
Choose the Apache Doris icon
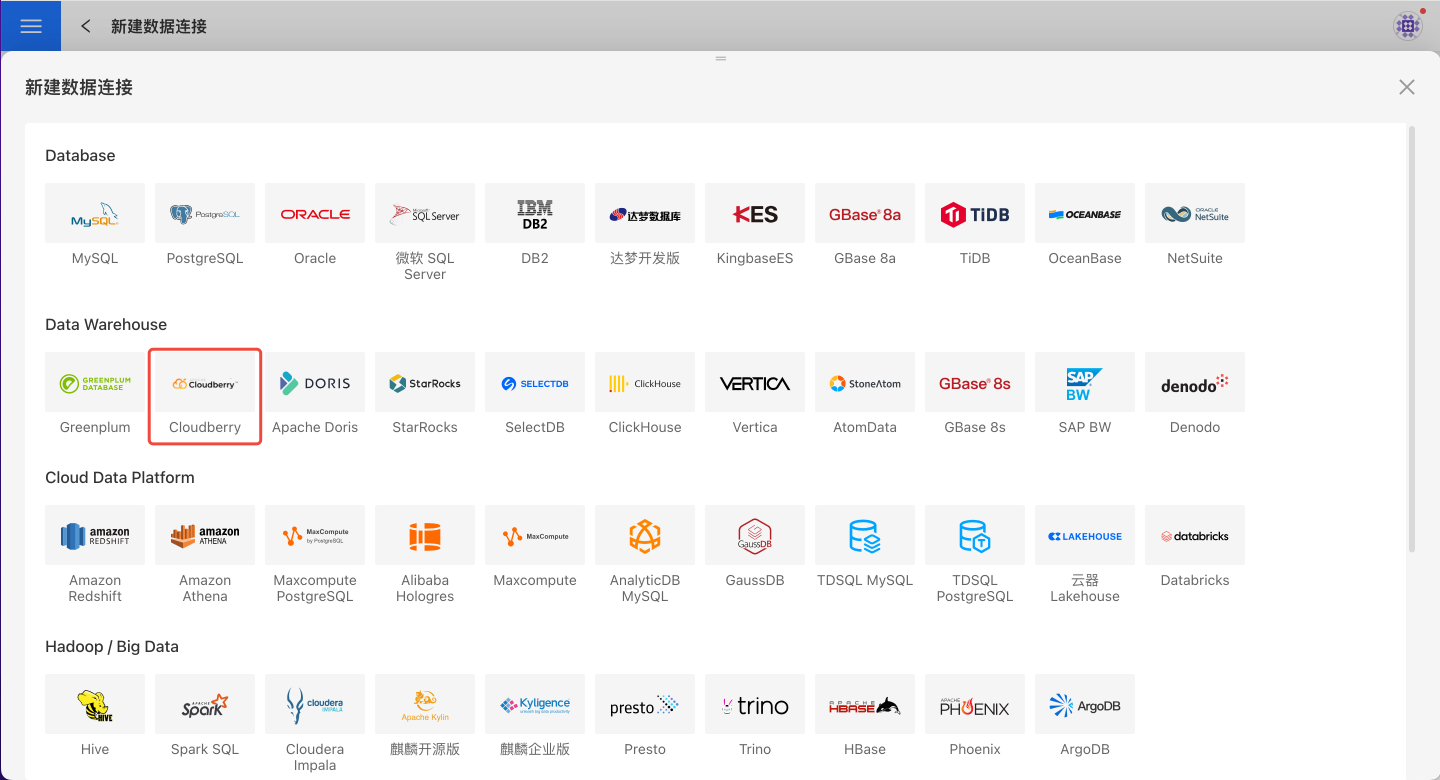pyautogui.click(x=315, y=383)
